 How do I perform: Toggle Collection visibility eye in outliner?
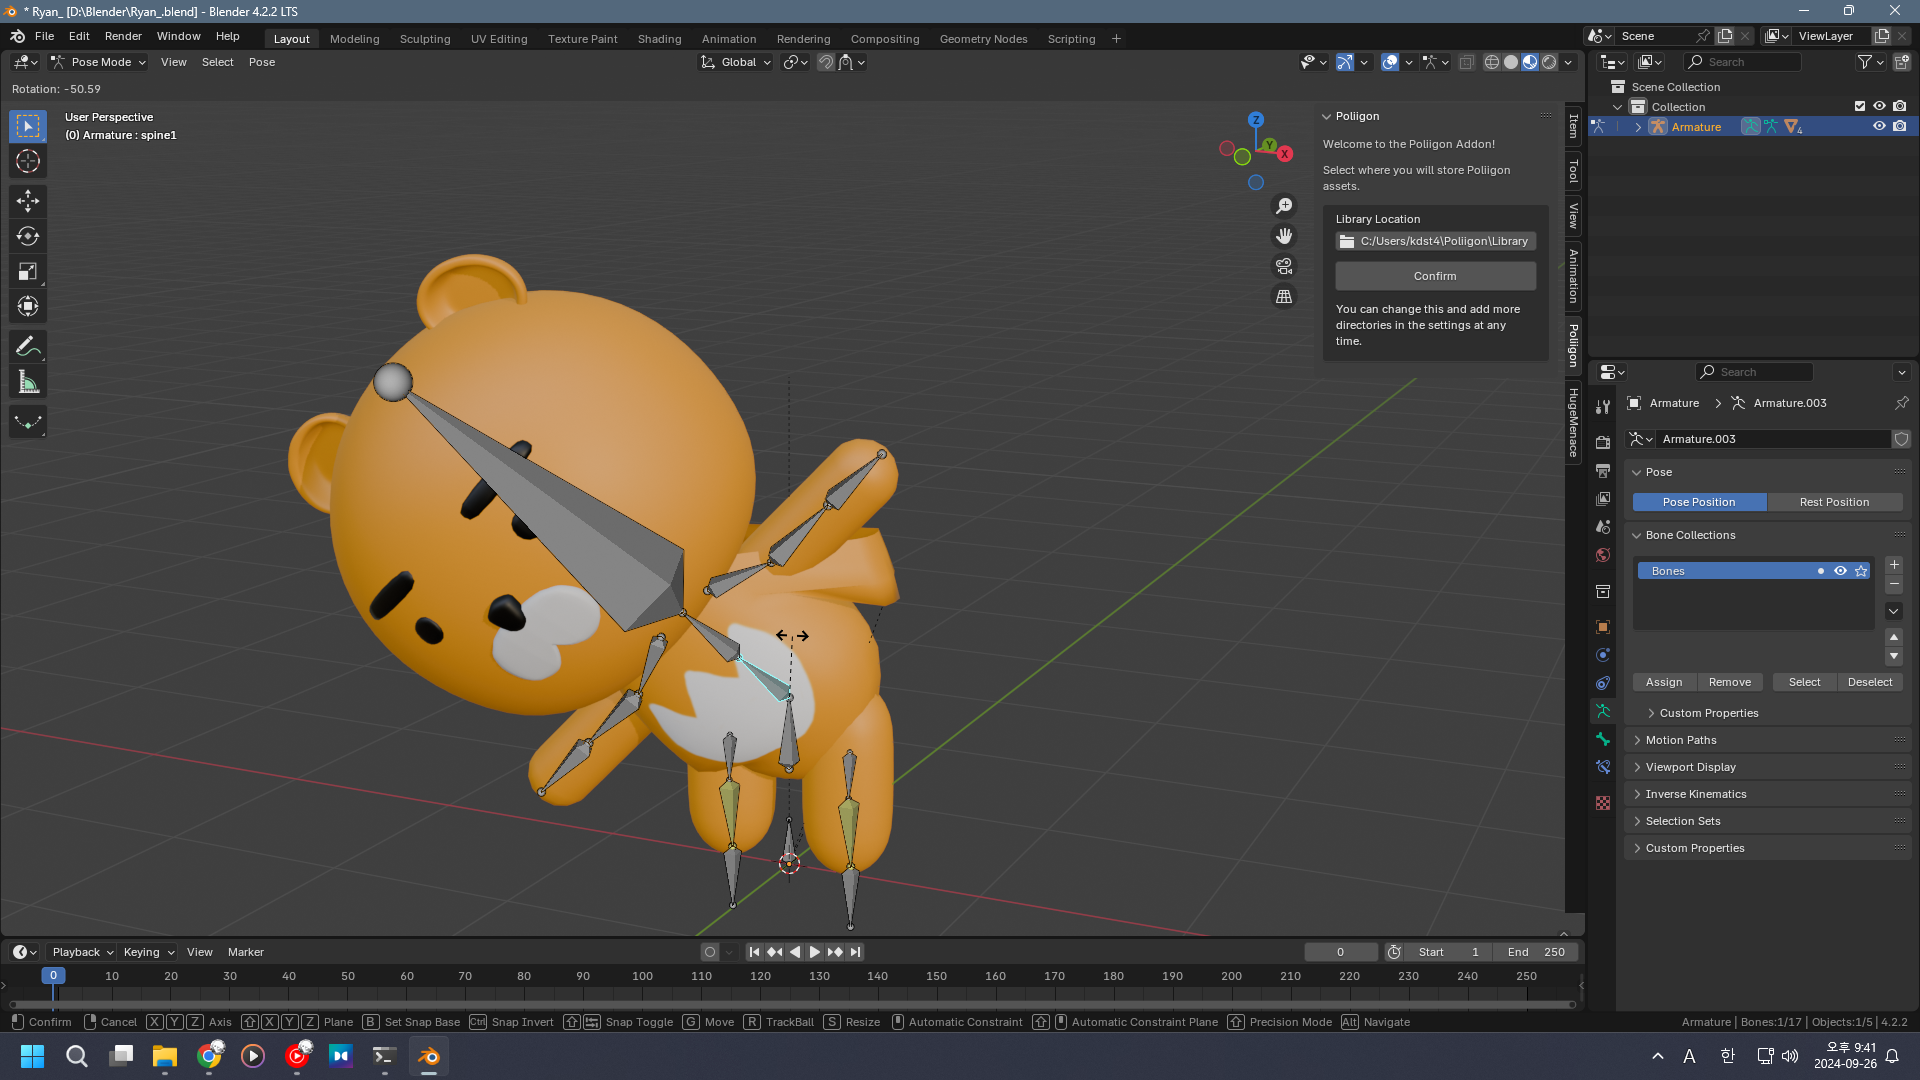coord(1879,106)
